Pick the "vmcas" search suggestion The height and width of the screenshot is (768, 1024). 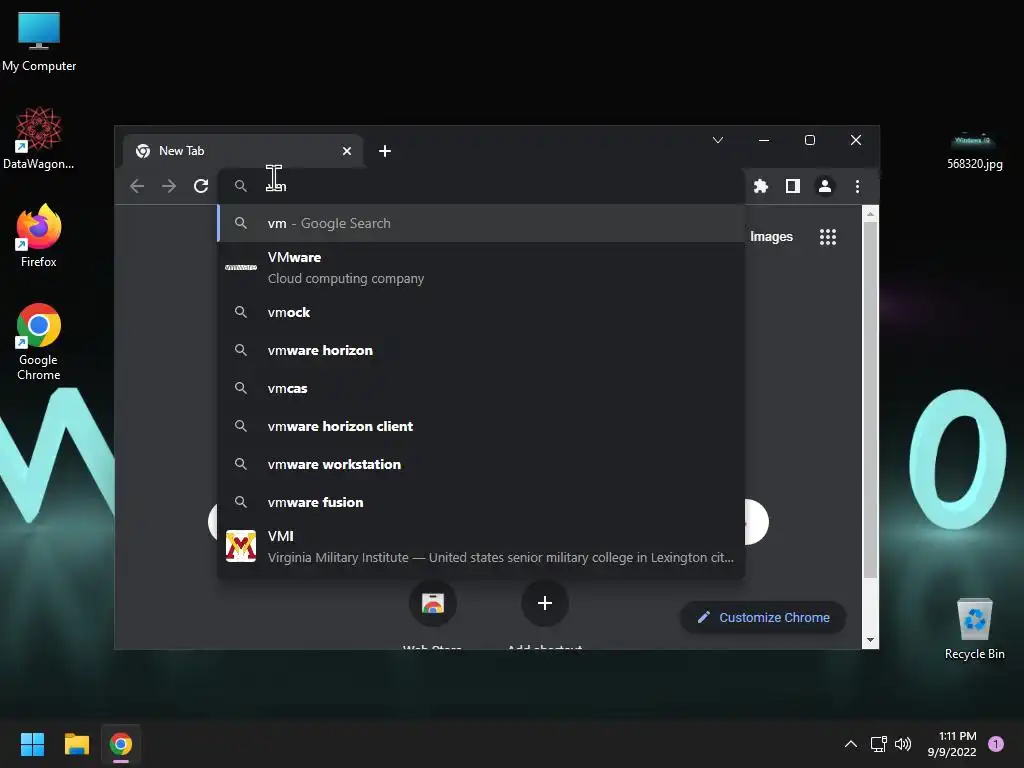481,388
